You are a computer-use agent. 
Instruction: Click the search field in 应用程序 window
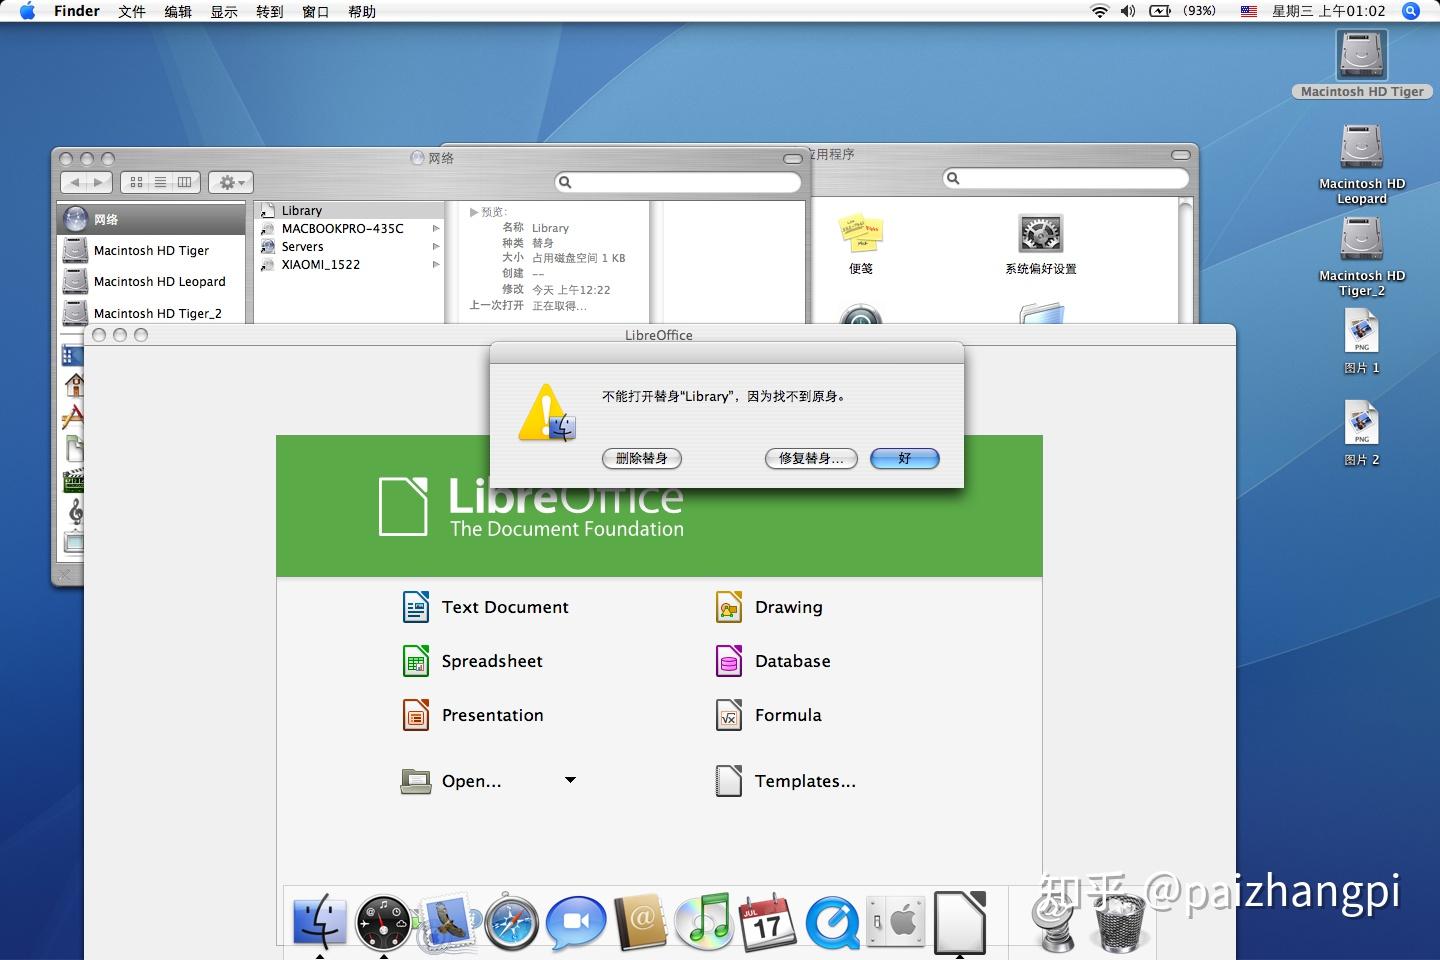1066,178
